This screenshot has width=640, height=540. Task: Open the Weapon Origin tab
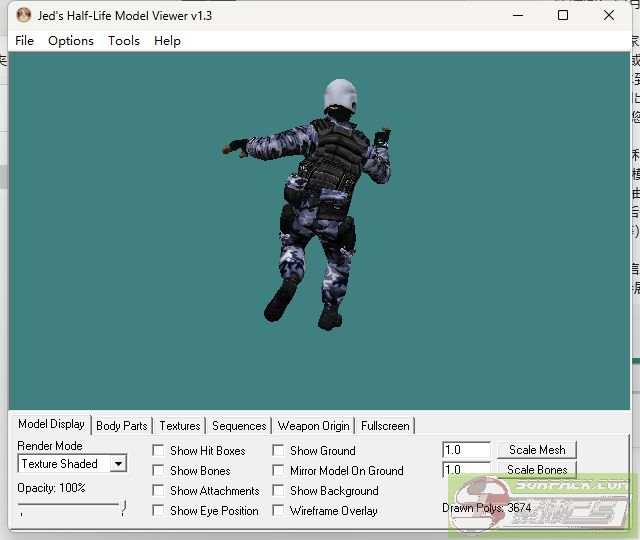[314, 426]
